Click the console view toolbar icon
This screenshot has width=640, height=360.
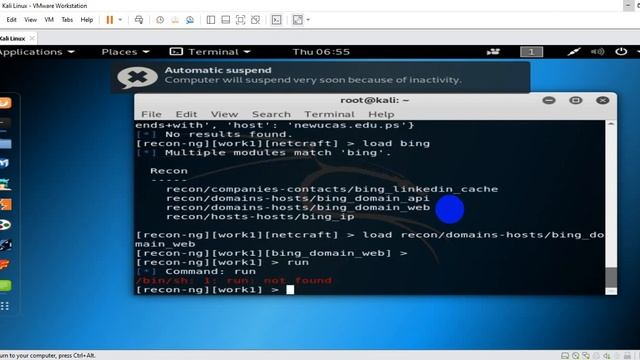(276, 20)
